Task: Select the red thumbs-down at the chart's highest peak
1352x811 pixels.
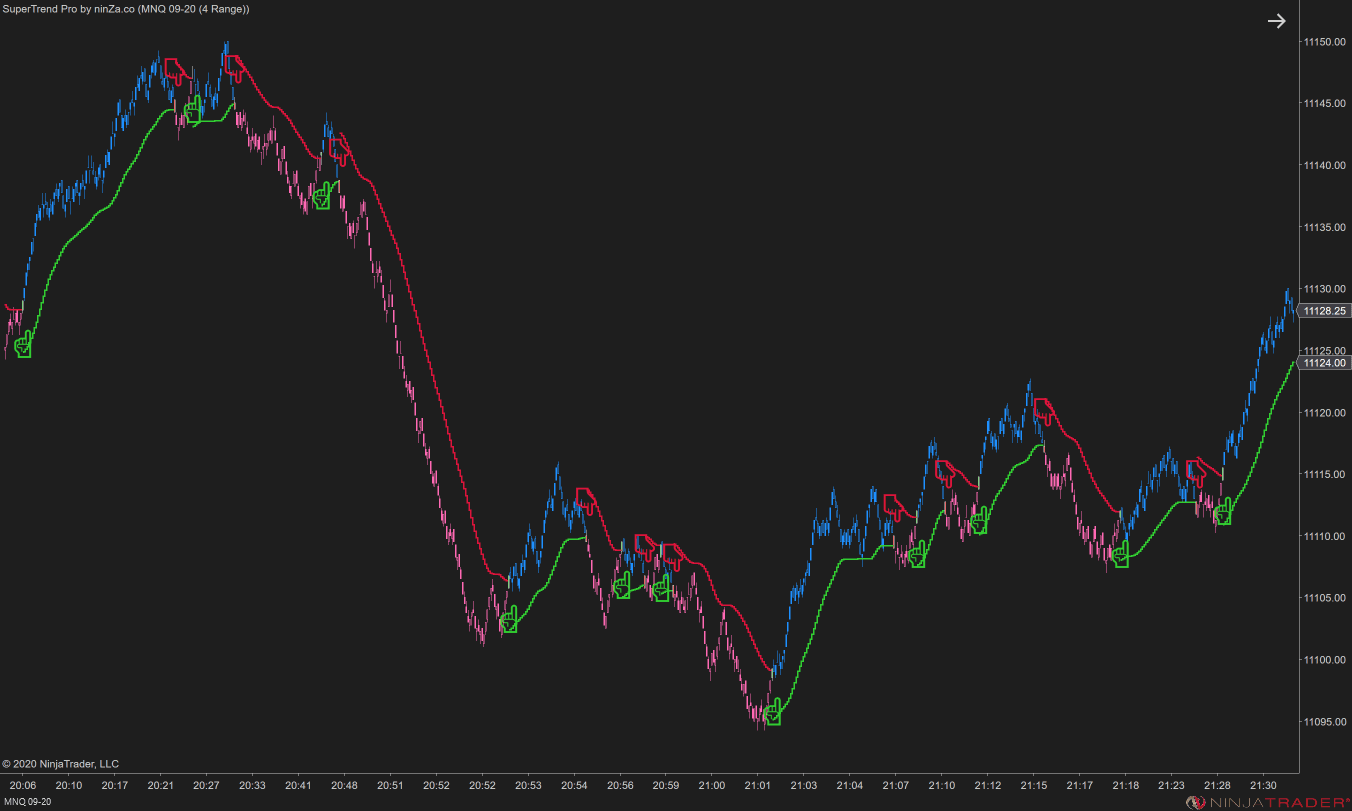Action: tap(235, 68)
